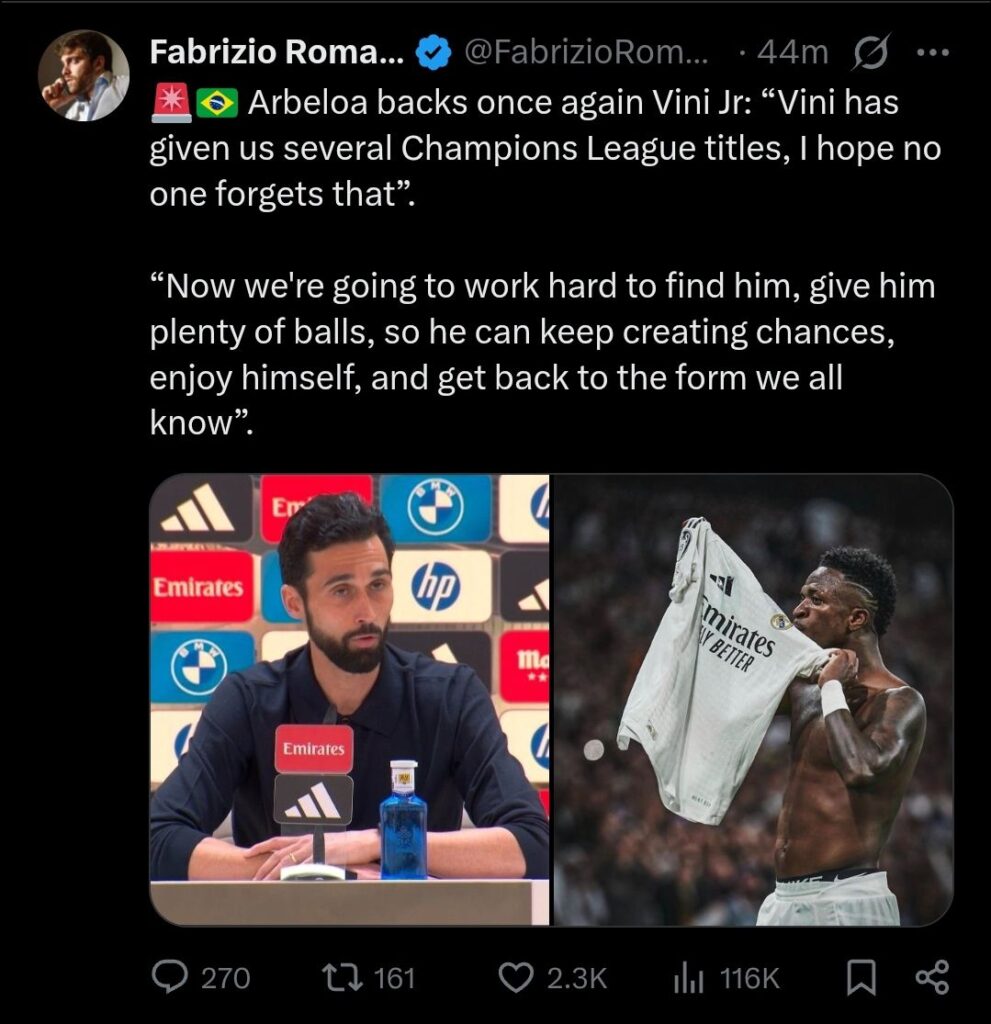
Task: Click the Brazil flag emoji in tweet
Action: (x=216, y=103)
